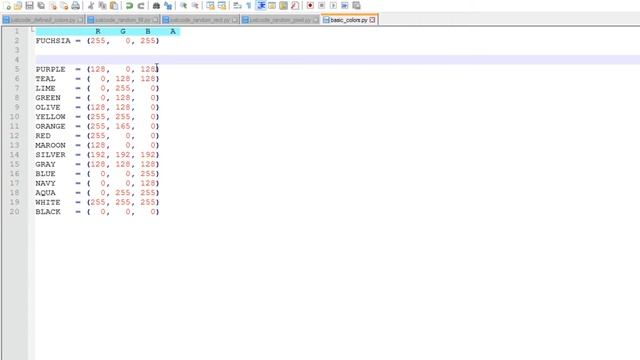Create a new file from toolbar

7,6
